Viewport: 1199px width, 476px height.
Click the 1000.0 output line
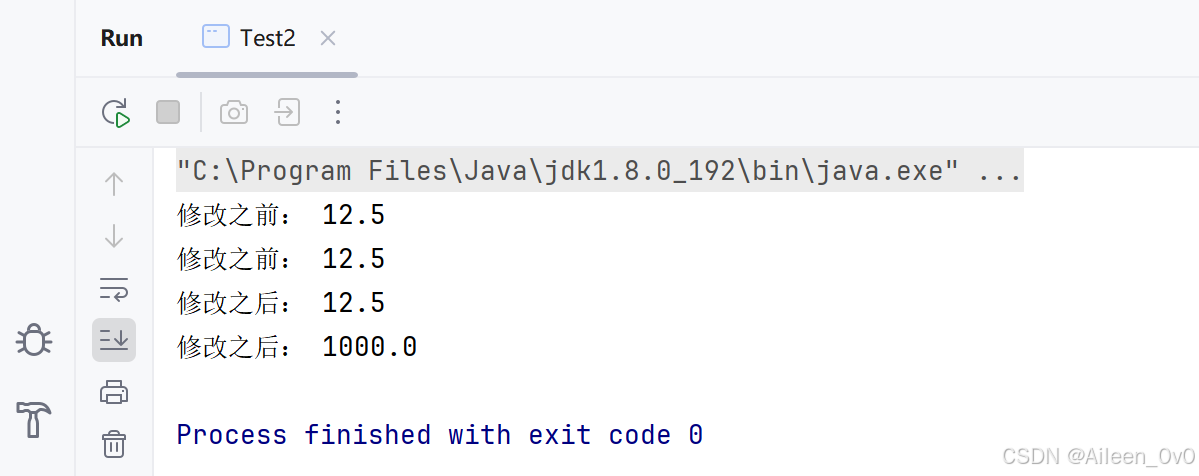point(297,347)
